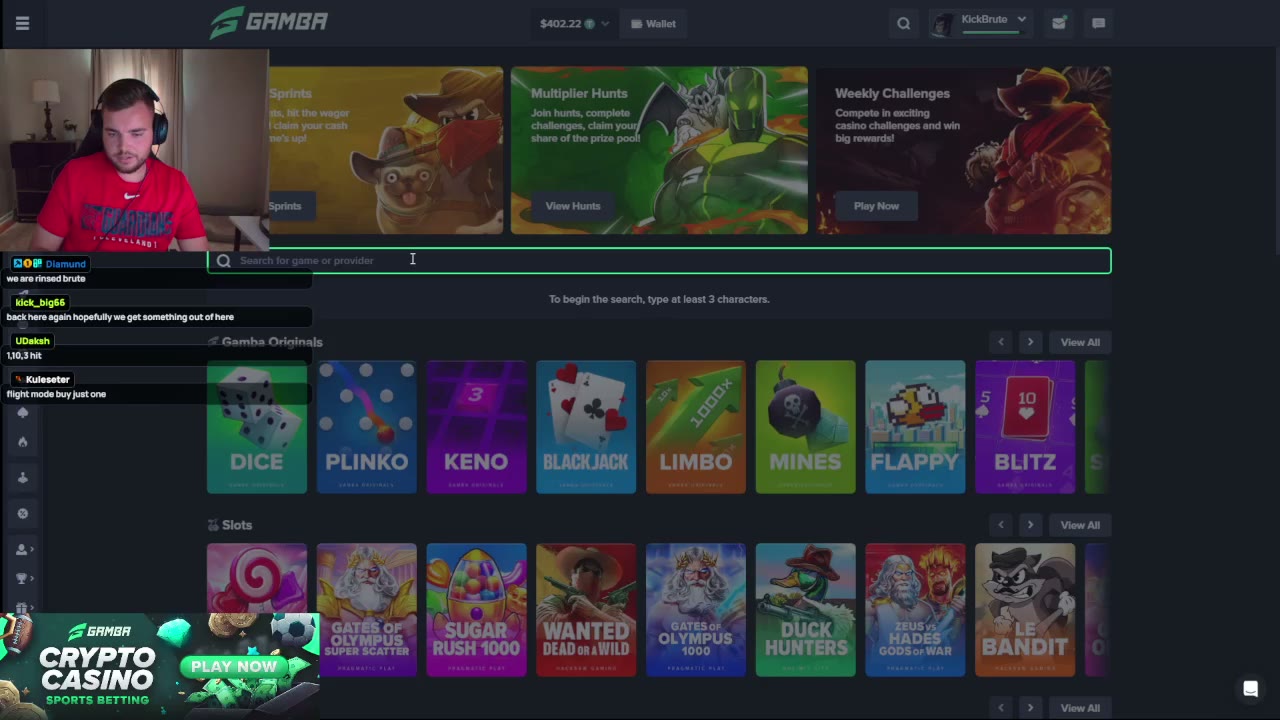The image size is (1280, 720).
Task: Click the spade icon in the sidebar
Action: coord(23,412)
